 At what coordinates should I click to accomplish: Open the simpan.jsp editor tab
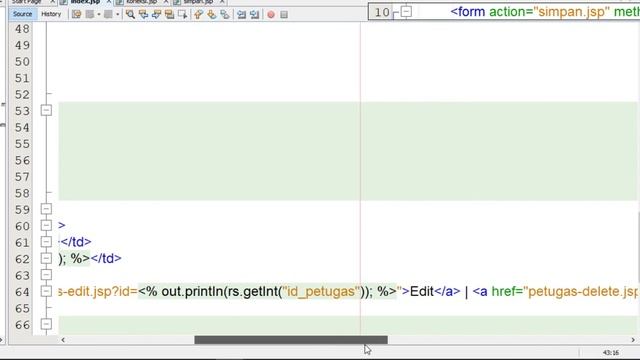(x=198, y=2)
